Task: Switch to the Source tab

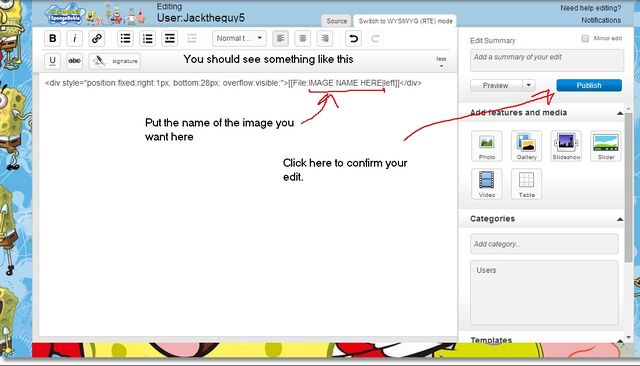Action: coord(336,21)
